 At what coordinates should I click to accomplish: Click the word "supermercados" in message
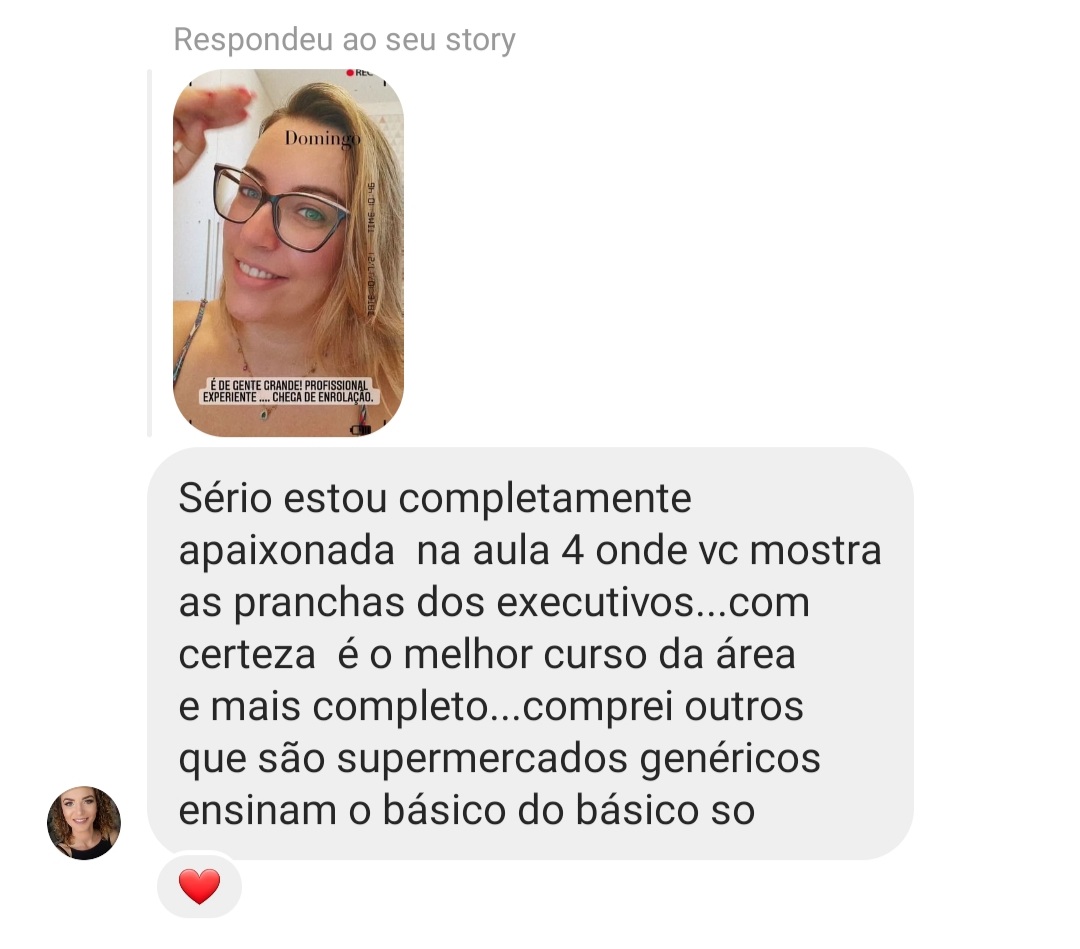[482, 759]
